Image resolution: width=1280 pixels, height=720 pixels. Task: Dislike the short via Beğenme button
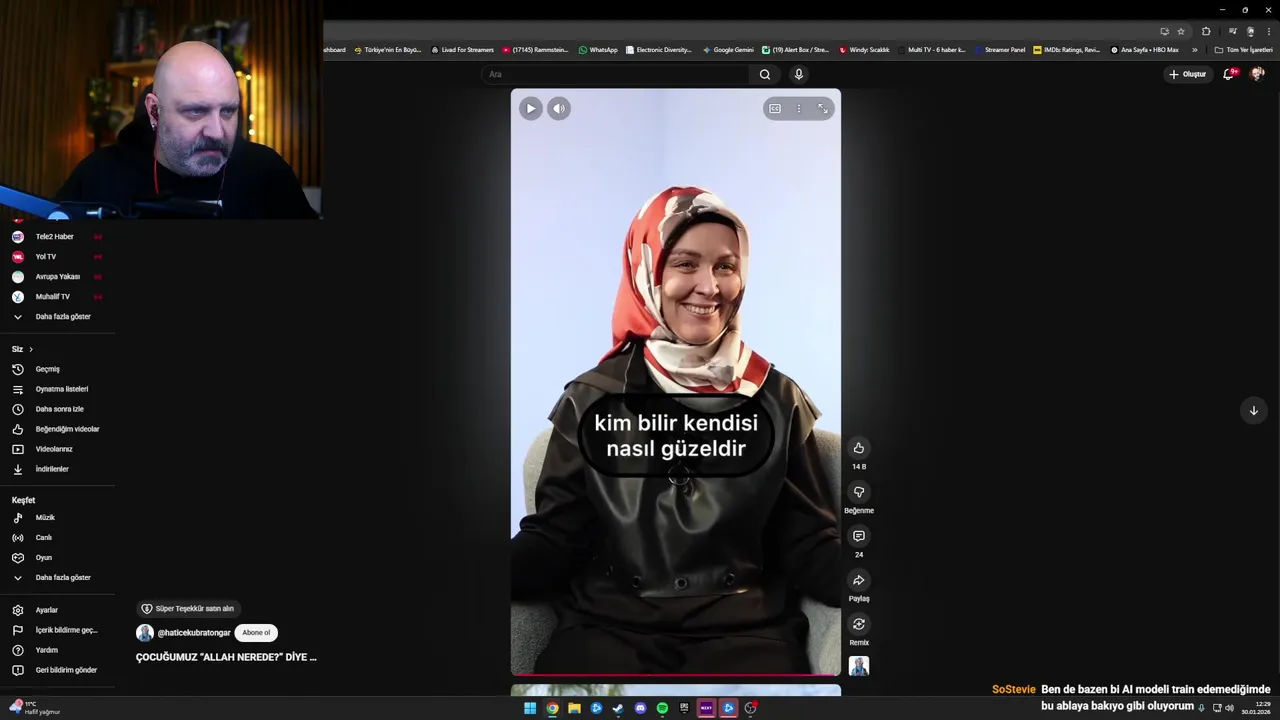coord(858,492)
